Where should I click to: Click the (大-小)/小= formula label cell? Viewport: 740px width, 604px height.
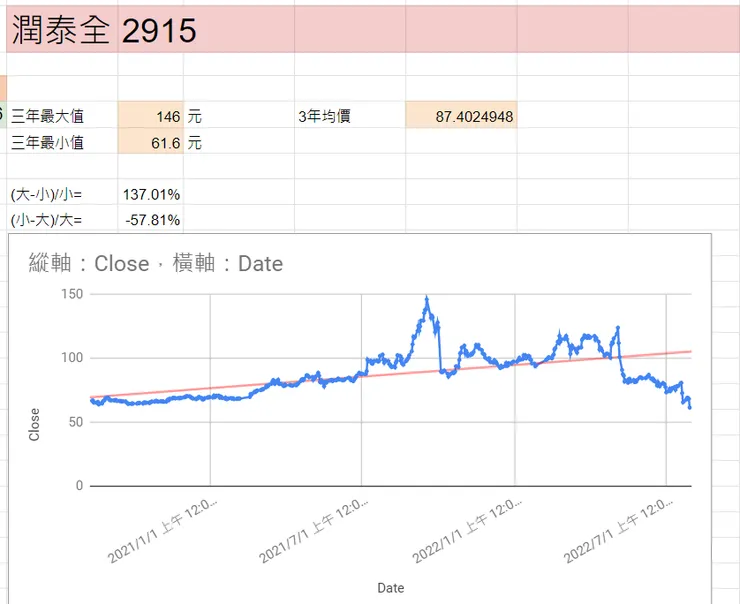click(46, 193)
